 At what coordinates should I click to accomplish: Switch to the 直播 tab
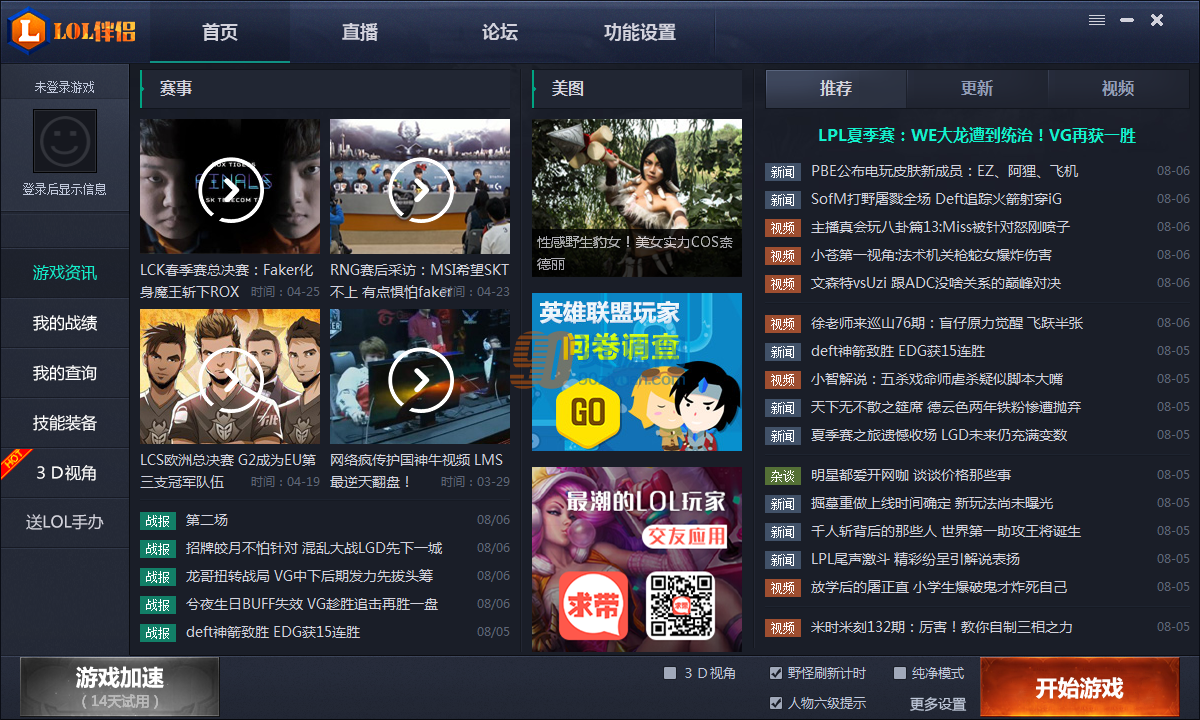point(360,32)
